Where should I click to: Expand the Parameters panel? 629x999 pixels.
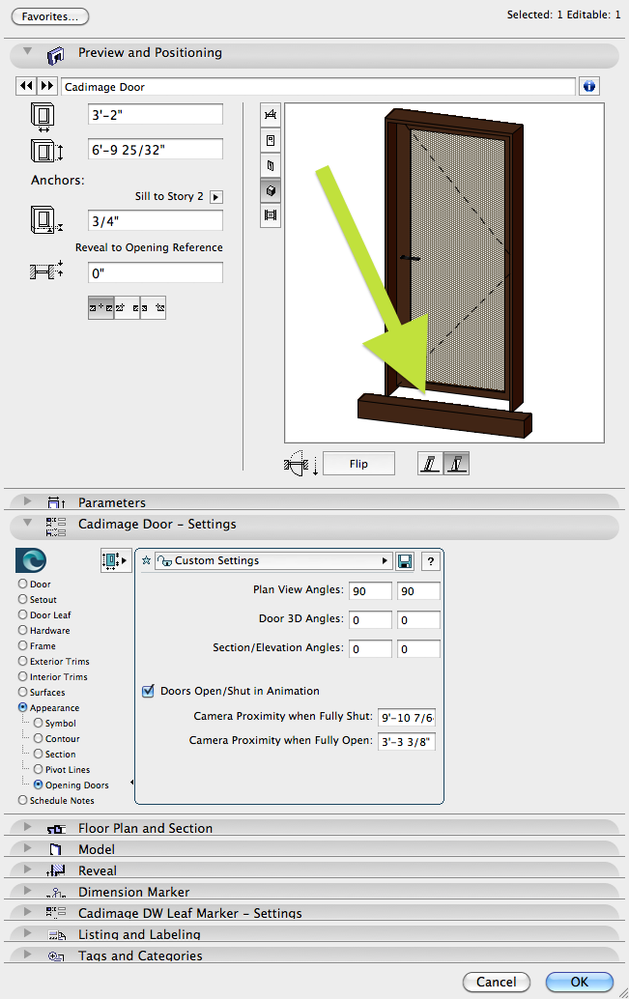(27, 501)
